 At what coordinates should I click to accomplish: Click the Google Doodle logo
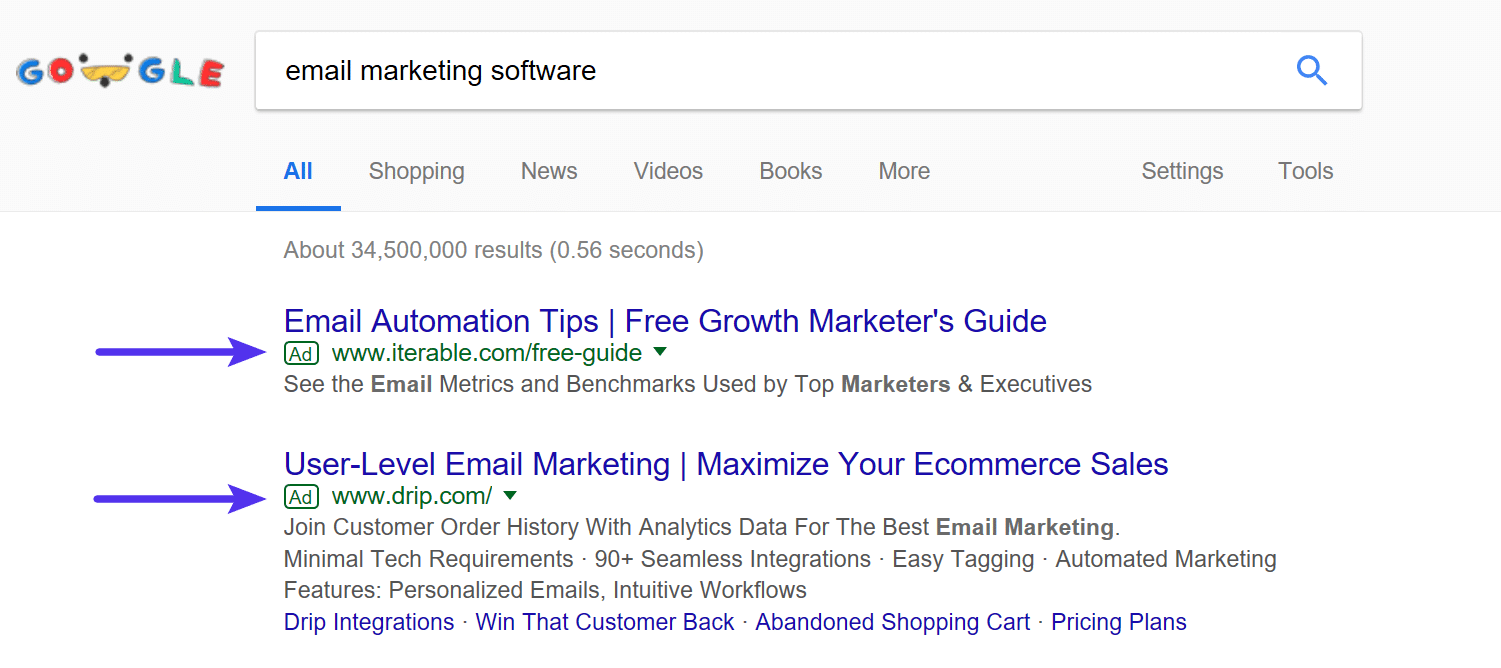tap(119, 70)
